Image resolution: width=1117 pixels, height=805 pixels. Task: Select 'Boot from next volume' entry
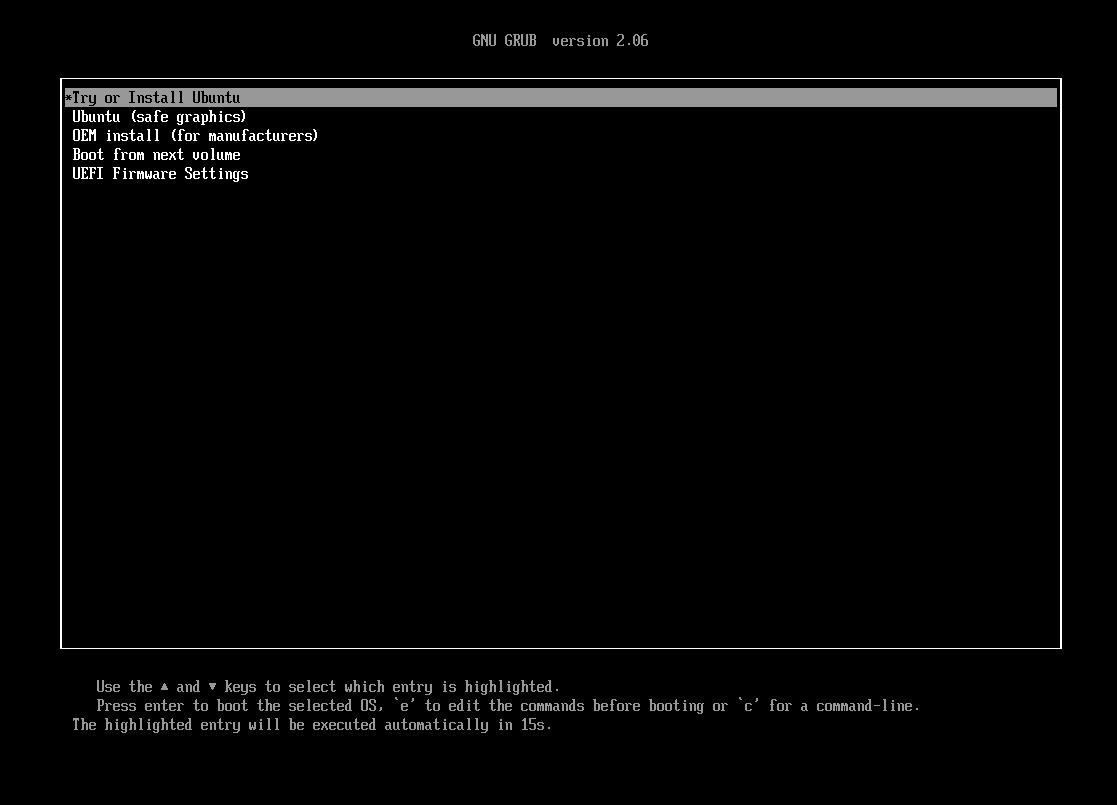click(156, 155)
